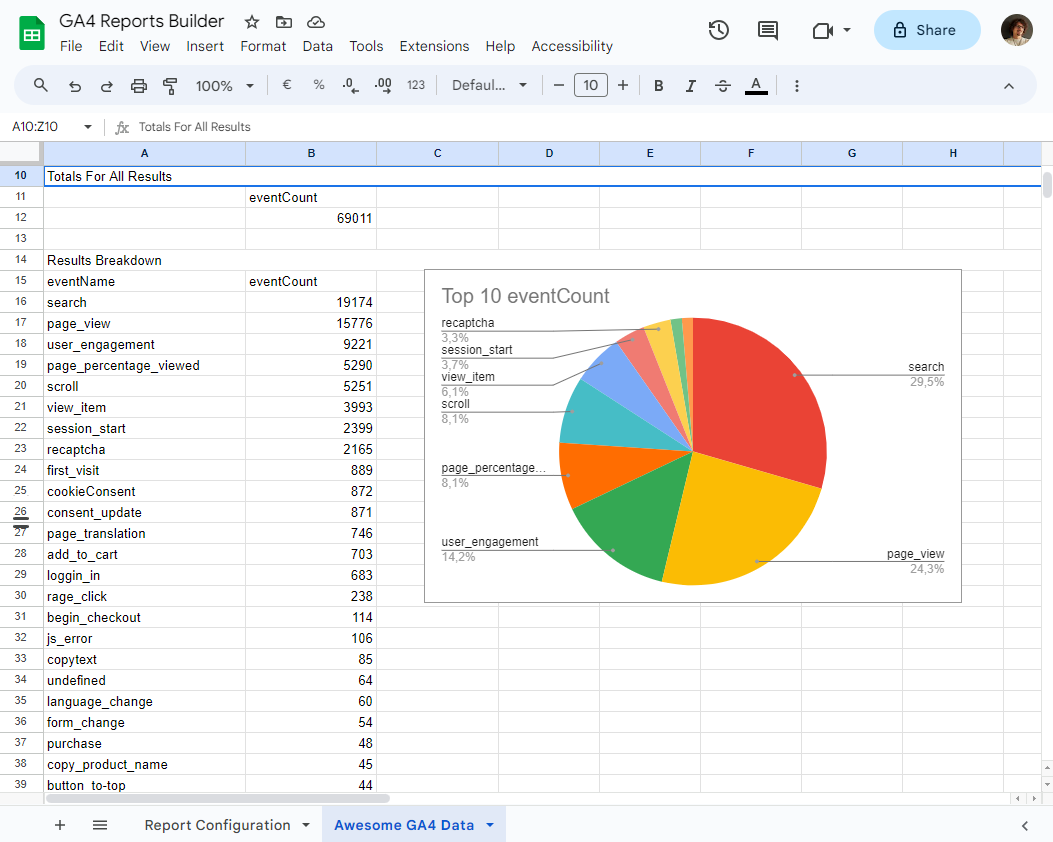Open the zoom 100% dropdown
1053x842 pixels.
[224, 86]
